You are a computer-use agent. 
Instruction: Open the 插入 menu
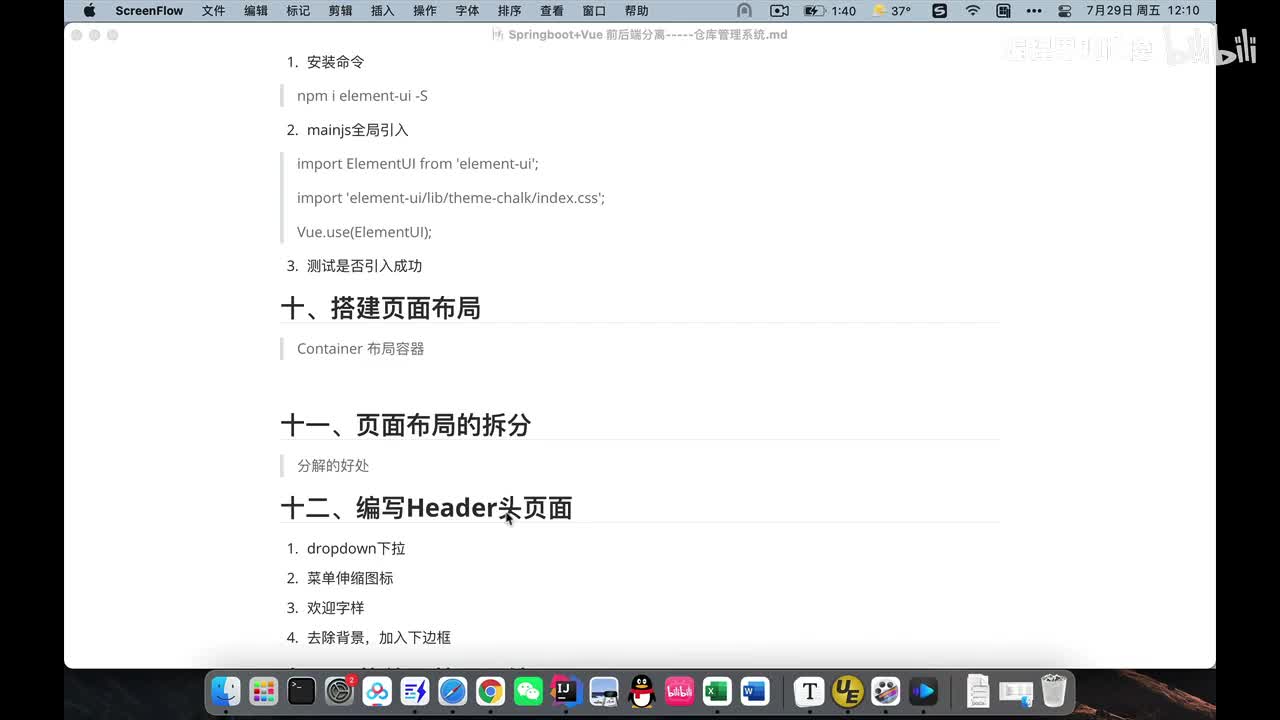coord(382,11)
